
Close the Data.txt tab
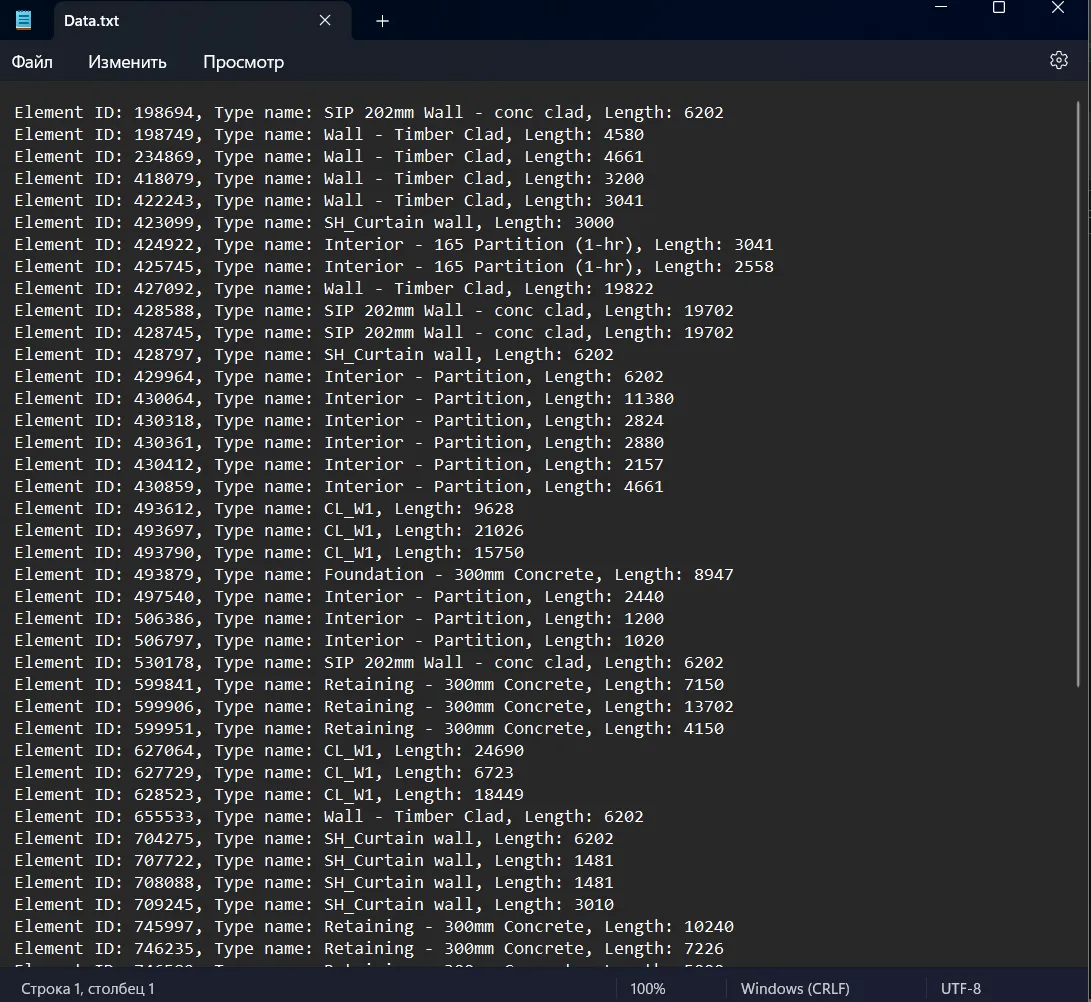325,20
